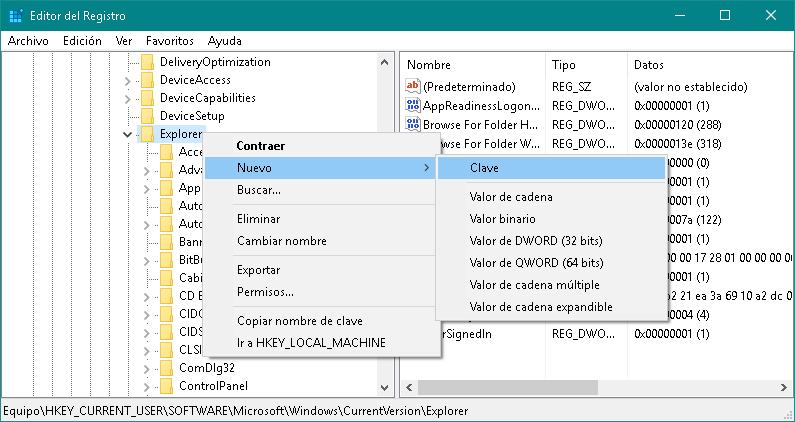Choose Clave from the Nuevo submenu
The width and height of the screenshot is (795, 422).
[x=484, y=168]
